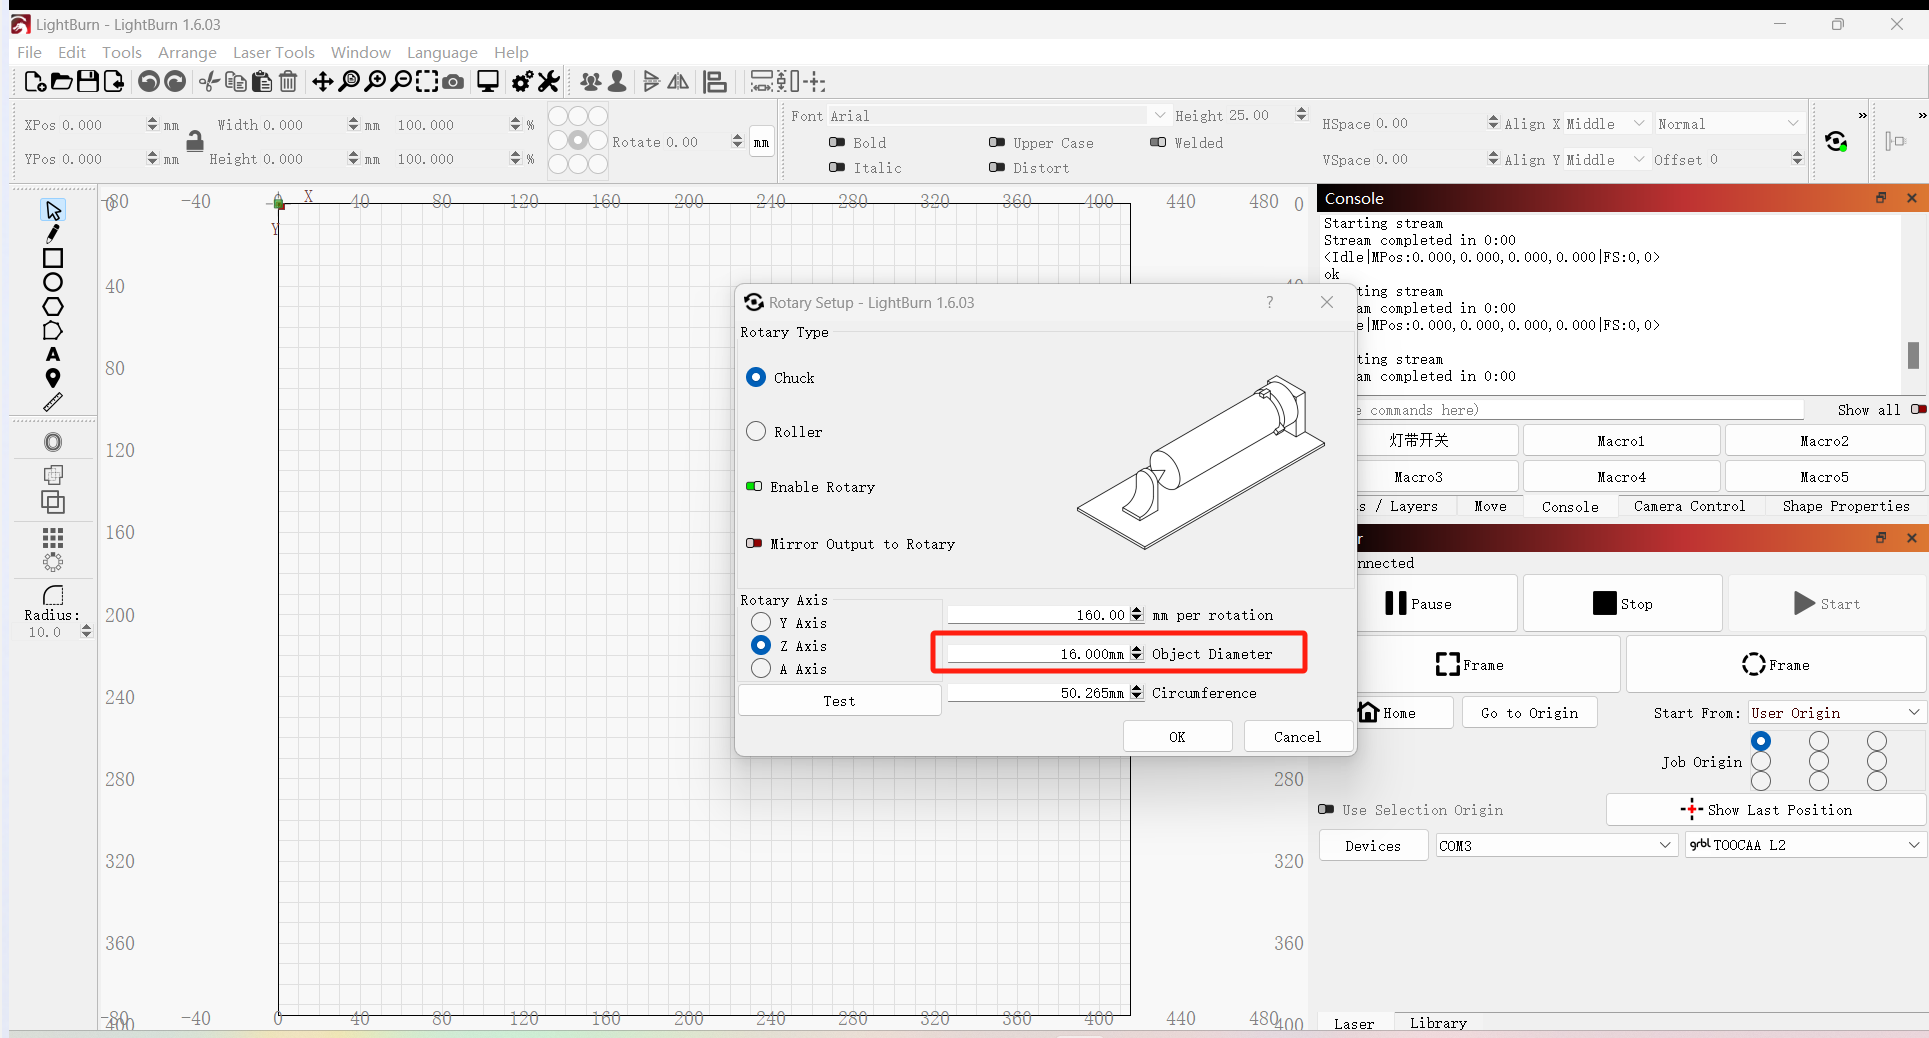Click the Open file folder icon
The height and width of the screenshot is (1038, 1929).
click(61, 82)
